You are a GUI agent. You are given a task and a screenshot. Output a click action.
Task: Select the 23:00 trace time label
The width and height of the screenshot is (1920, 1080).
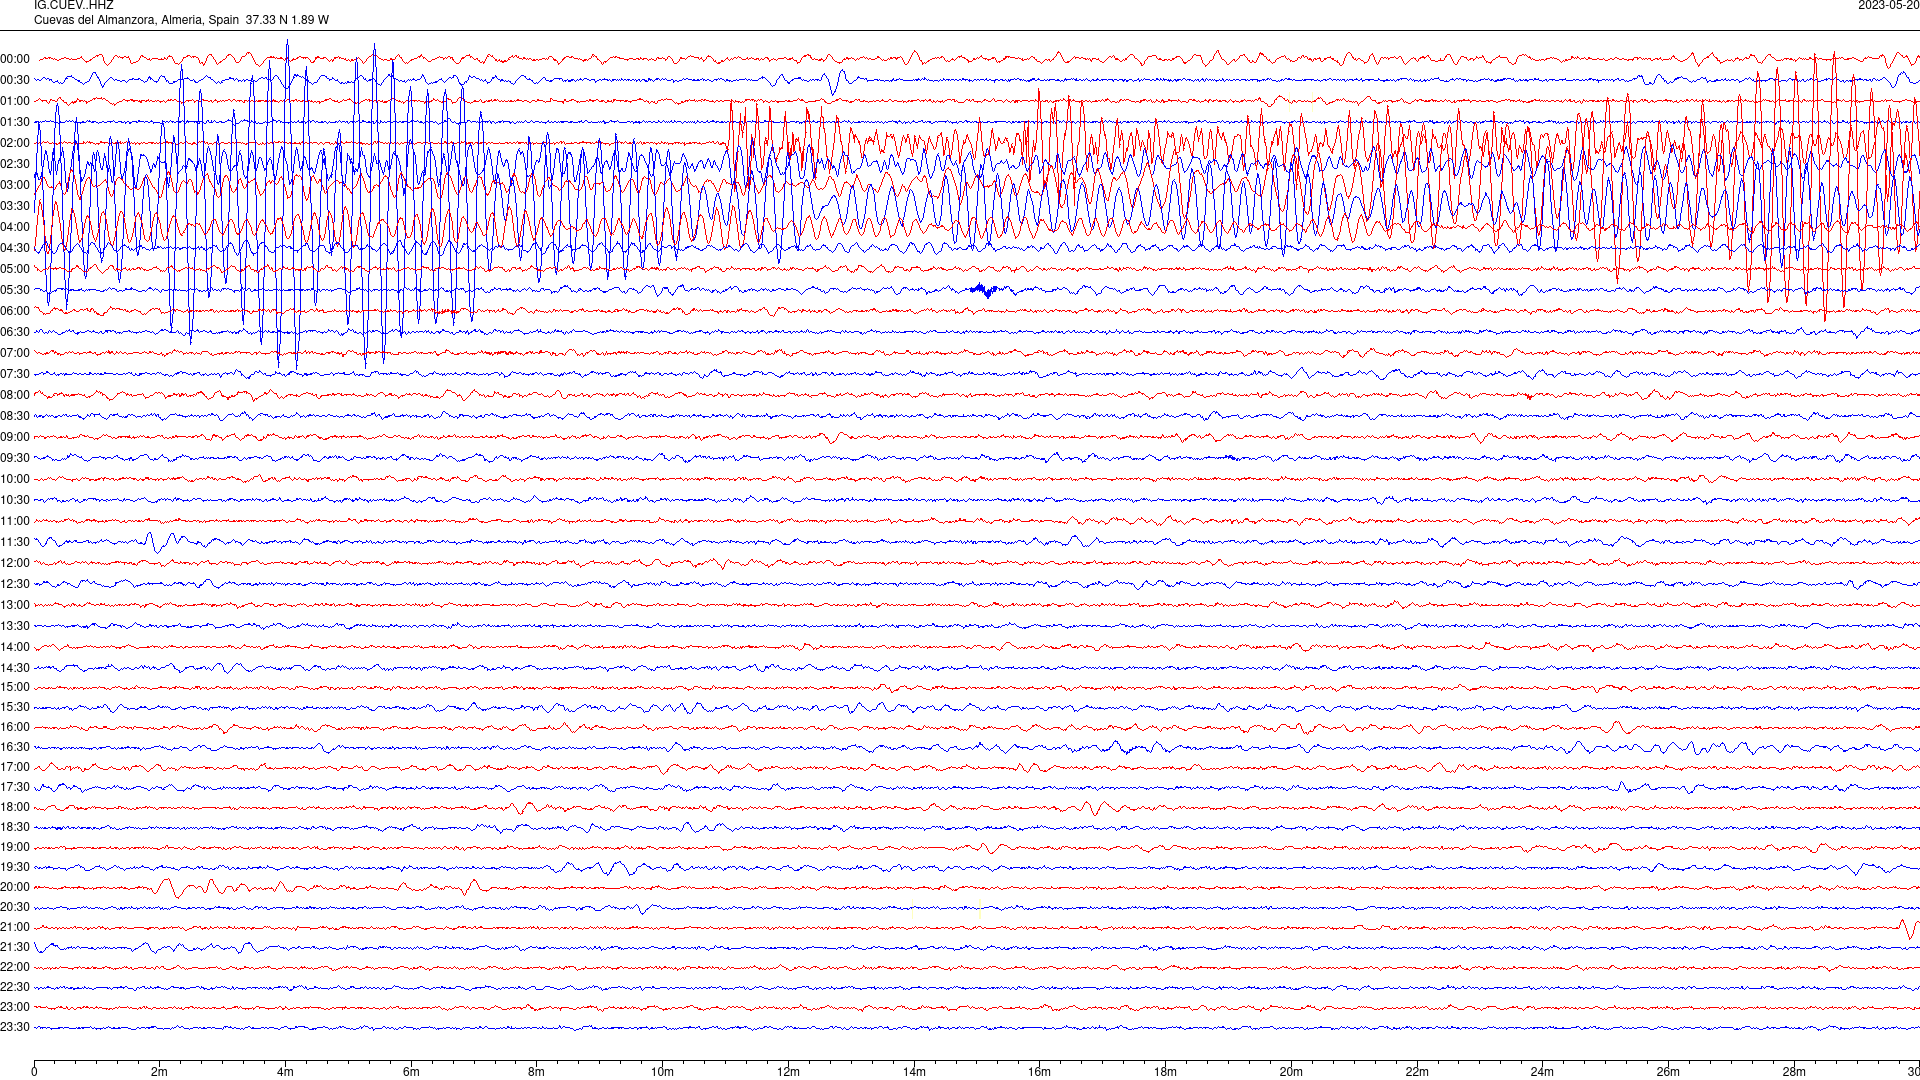pos(15,1007)
